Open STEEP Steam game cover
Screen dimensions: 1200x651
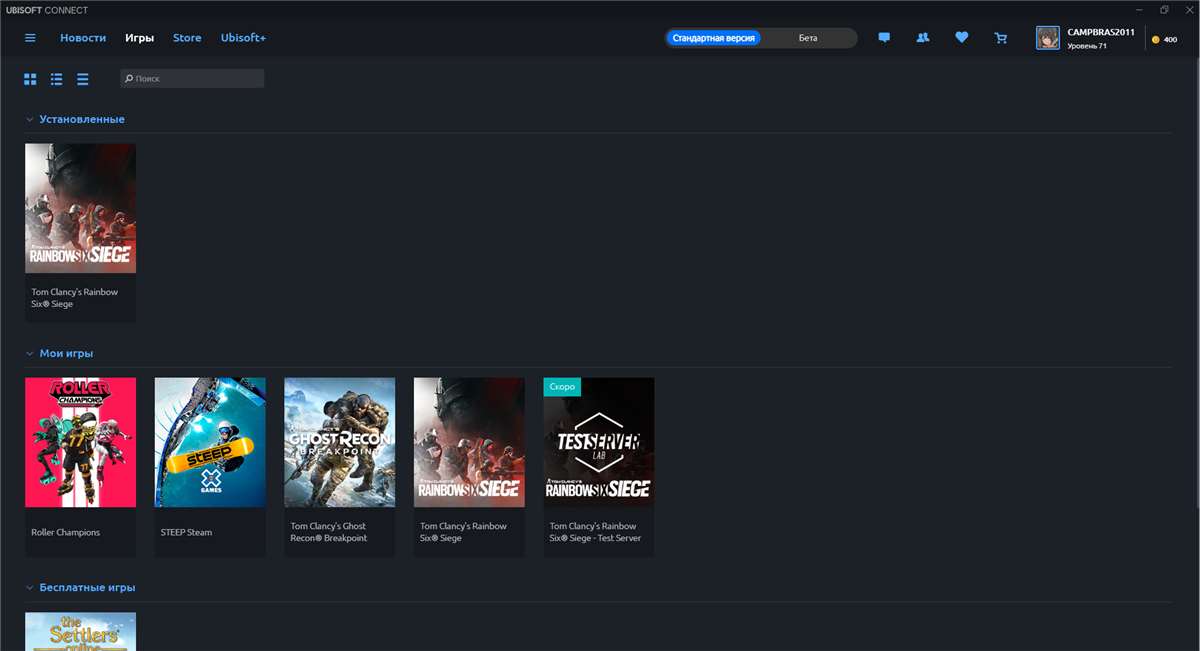tap(210, 442)
